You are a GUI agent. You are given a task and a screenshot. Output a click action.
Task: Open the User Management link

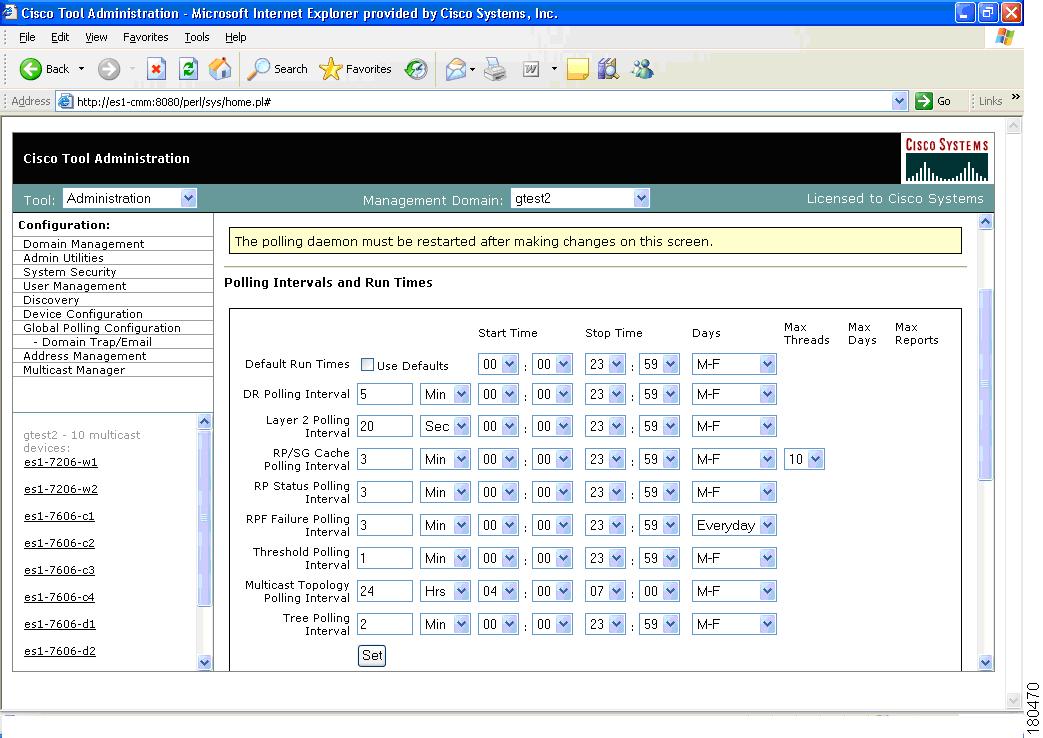click(x=74, y=286)
